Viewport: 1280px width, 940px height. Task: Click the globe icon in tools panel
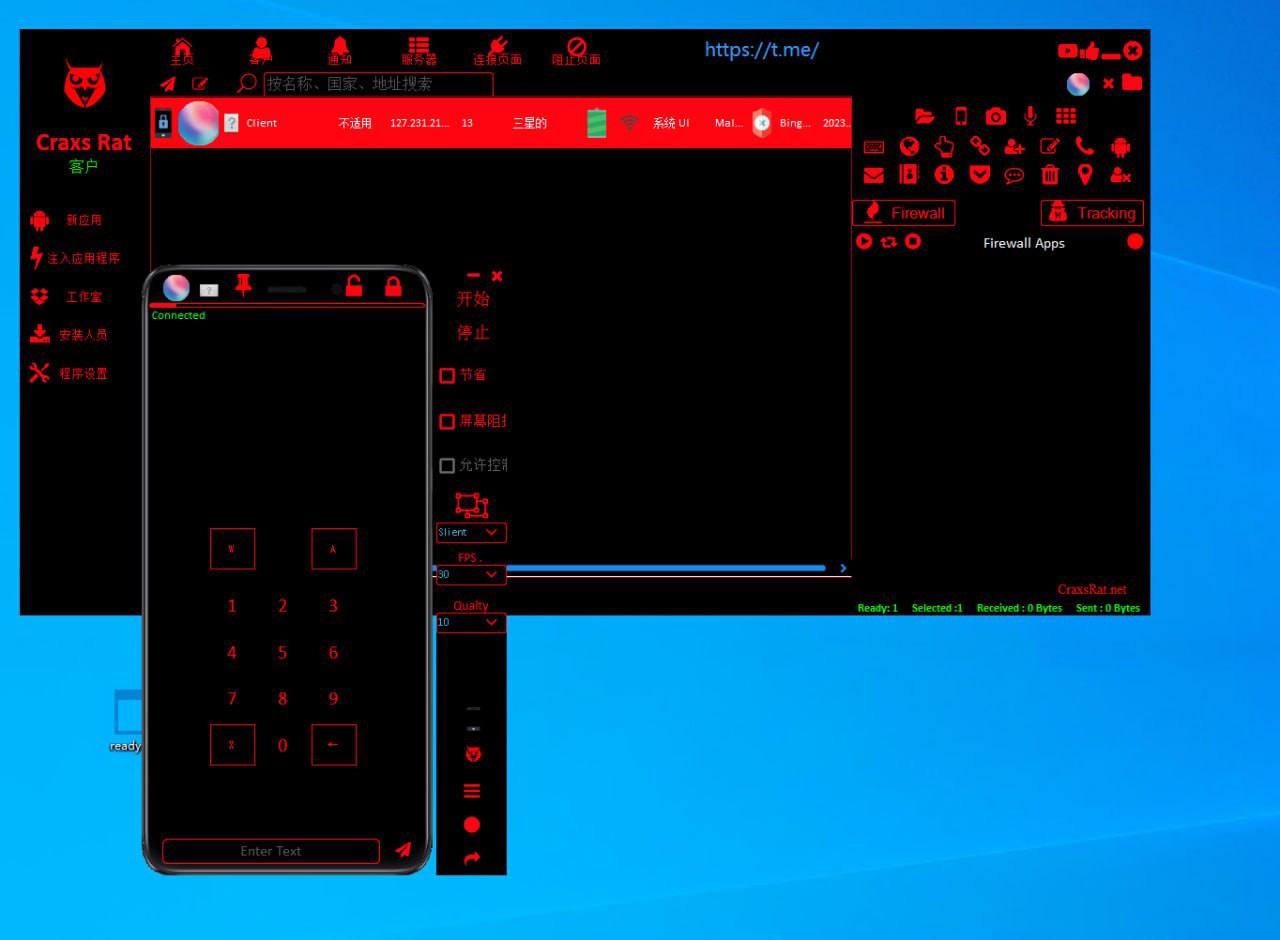point(909,146)
